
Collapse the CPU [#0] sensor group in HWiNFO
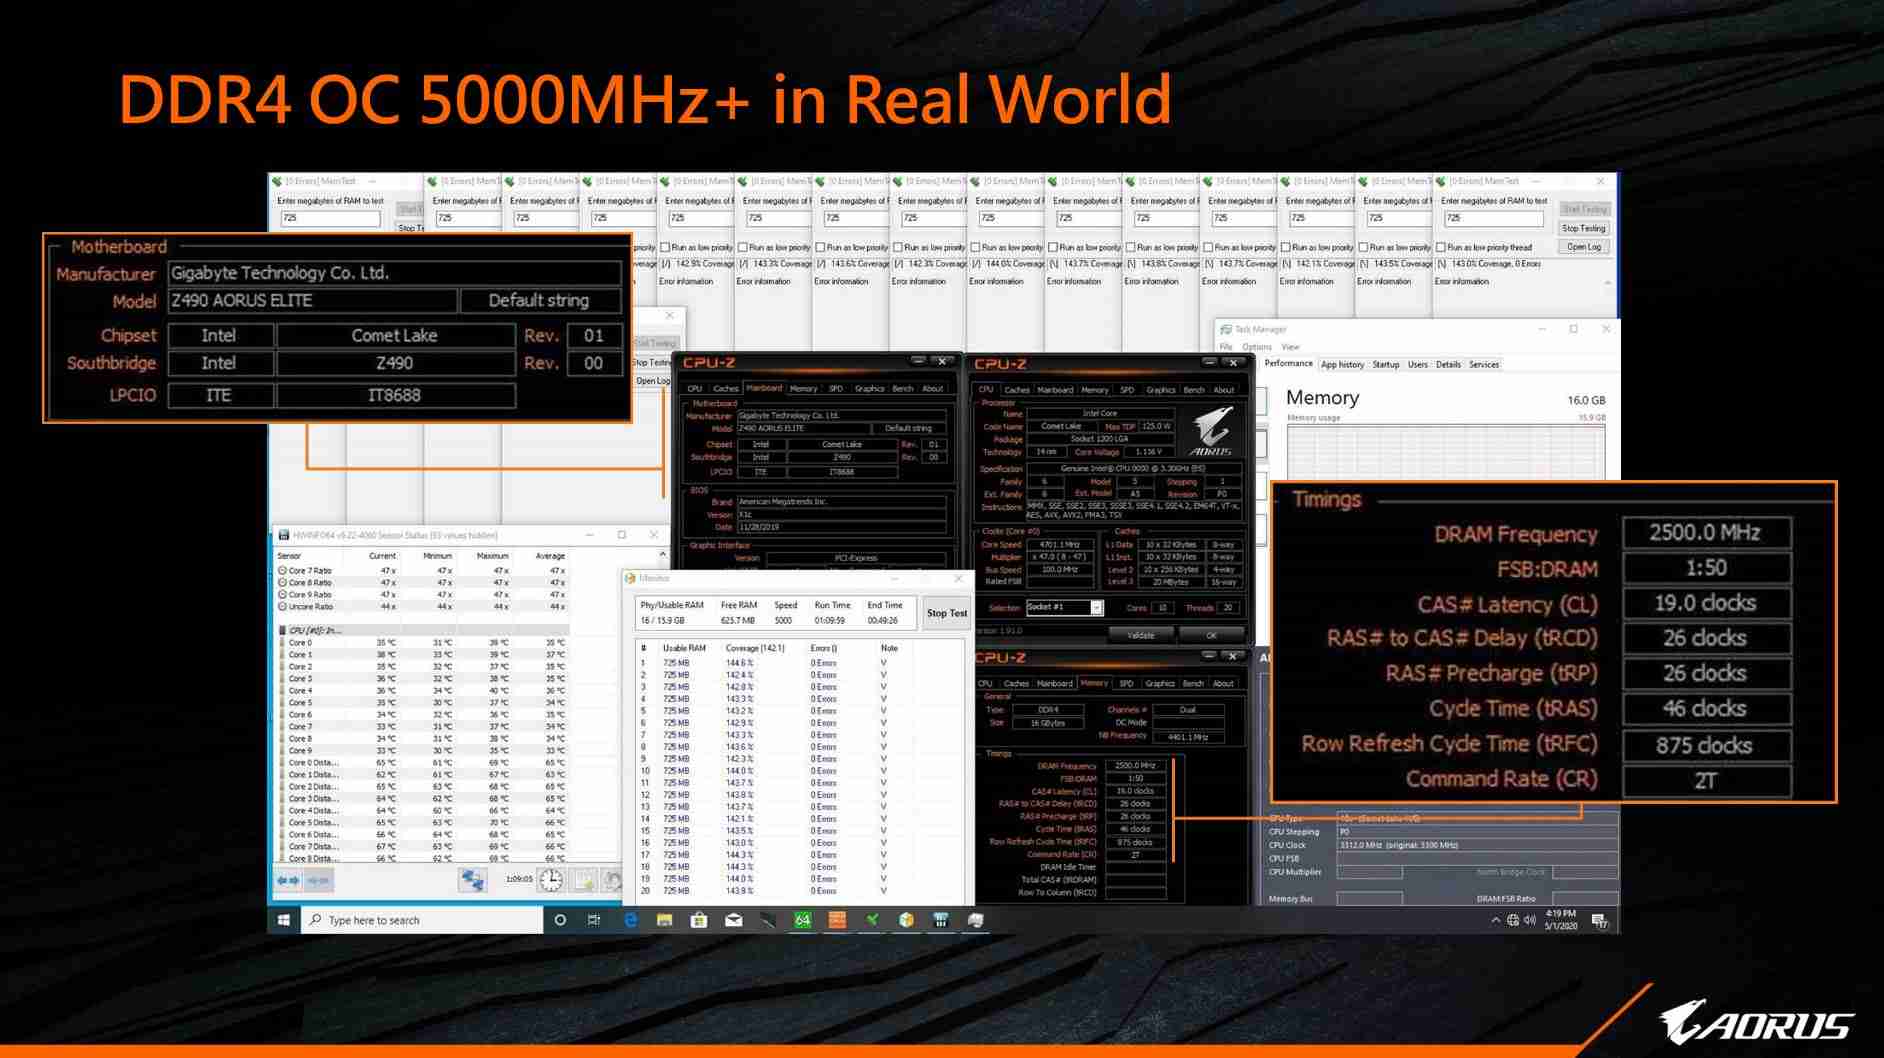pos(282,631)
